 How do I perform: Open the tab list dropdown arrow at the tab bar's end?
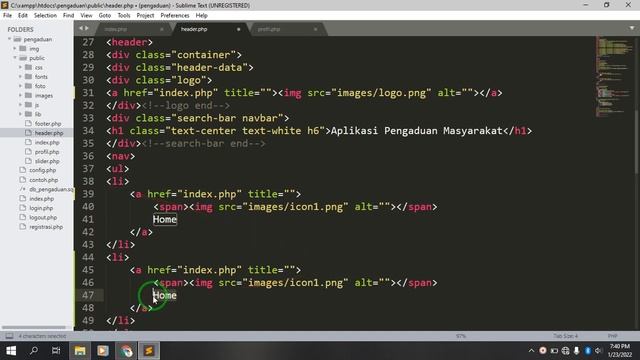(632, 28)
